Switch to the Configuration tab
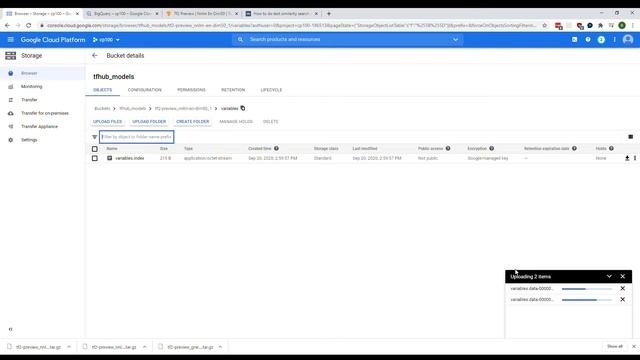 point(144,90)
